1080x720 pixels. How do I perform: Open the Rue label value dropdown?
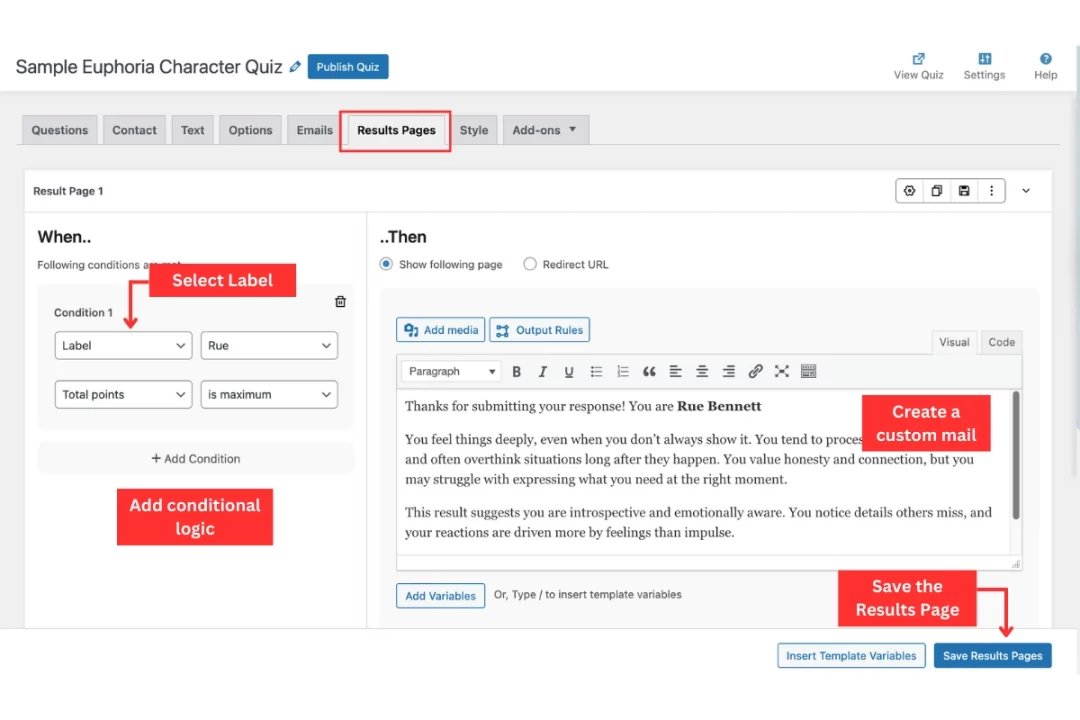[x=269, y=346]
